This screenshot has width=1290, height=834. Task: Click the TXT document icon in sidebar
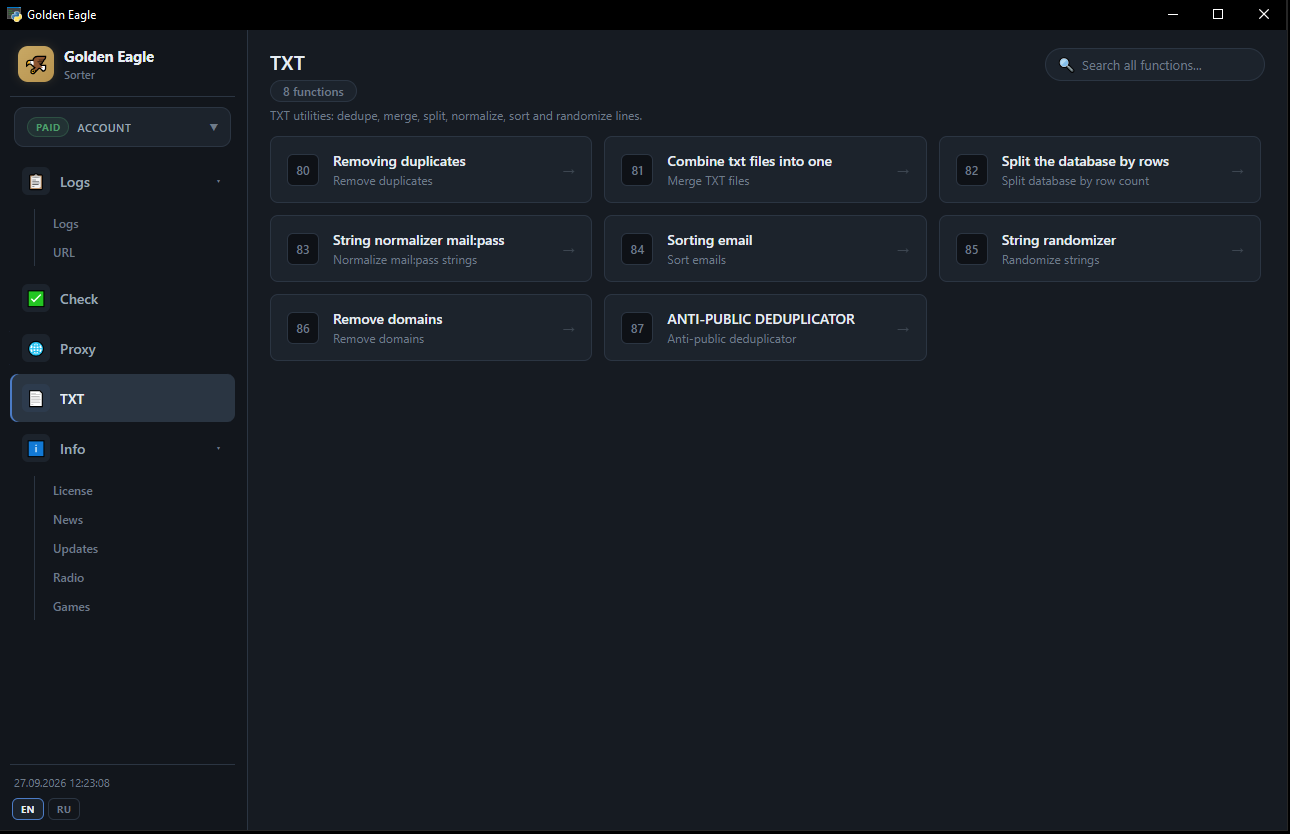[36, 399]
